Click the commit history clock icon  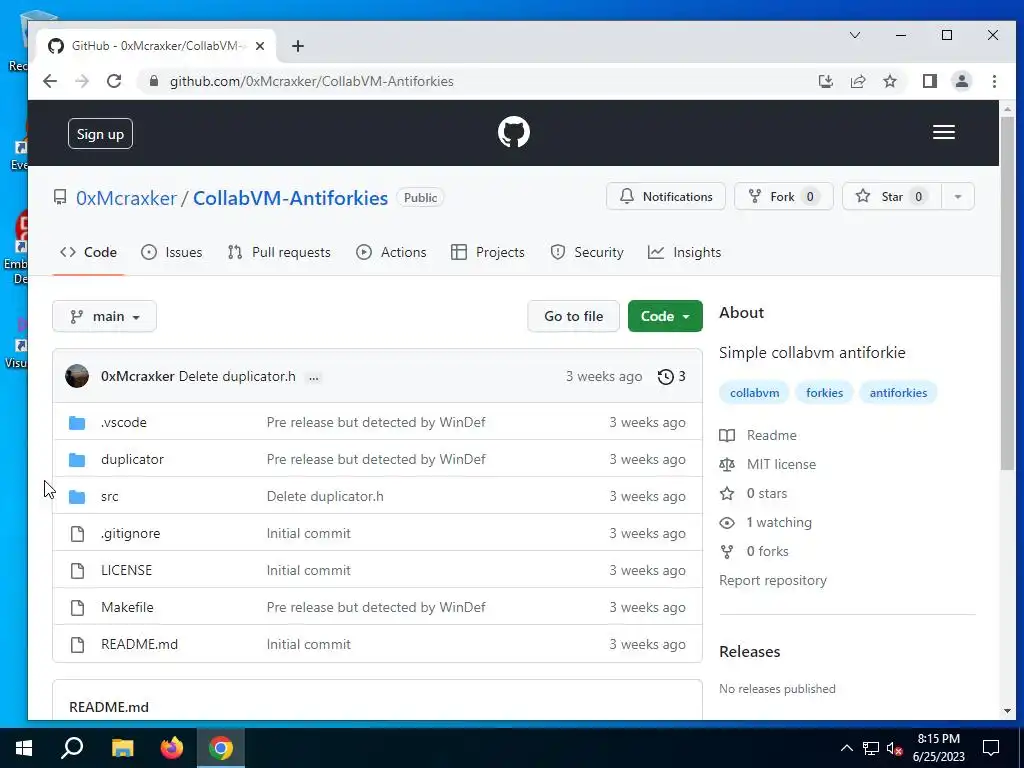[665, 377]
